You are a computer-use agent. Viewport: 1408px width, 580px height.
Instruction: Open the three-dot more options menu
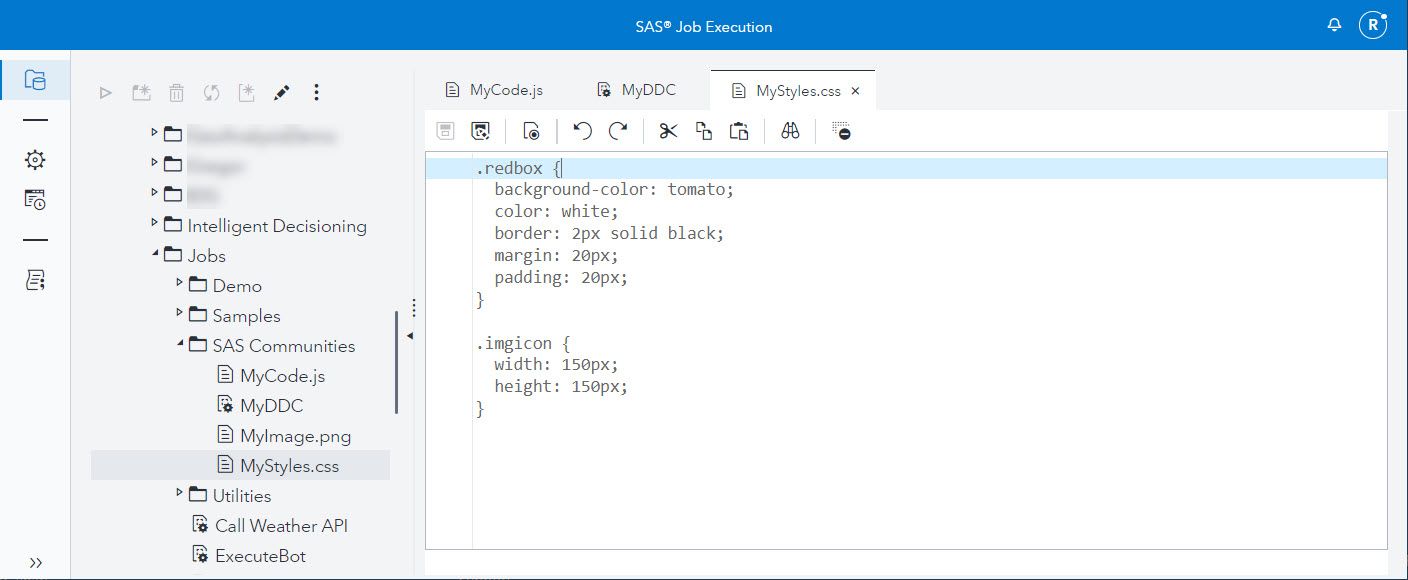(x=316, y=93)
